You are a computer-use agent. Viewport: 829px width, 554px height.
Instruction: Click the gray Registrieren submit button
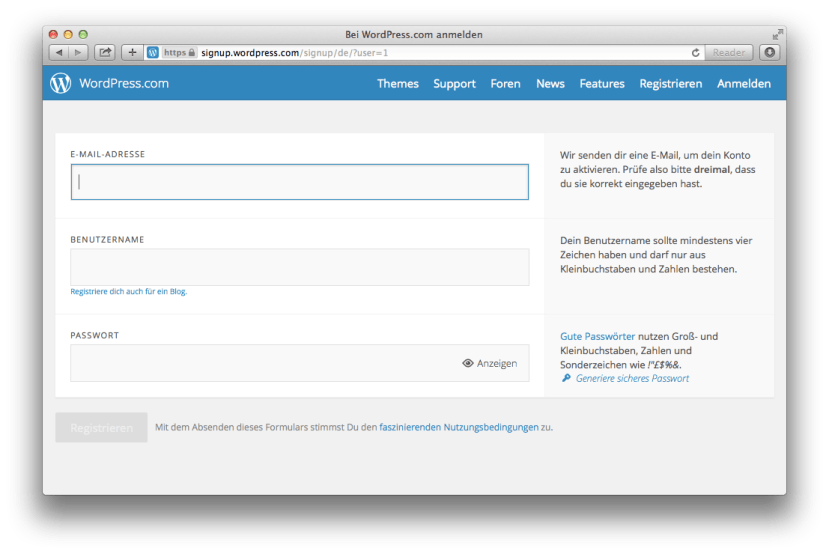click(101, 428)
